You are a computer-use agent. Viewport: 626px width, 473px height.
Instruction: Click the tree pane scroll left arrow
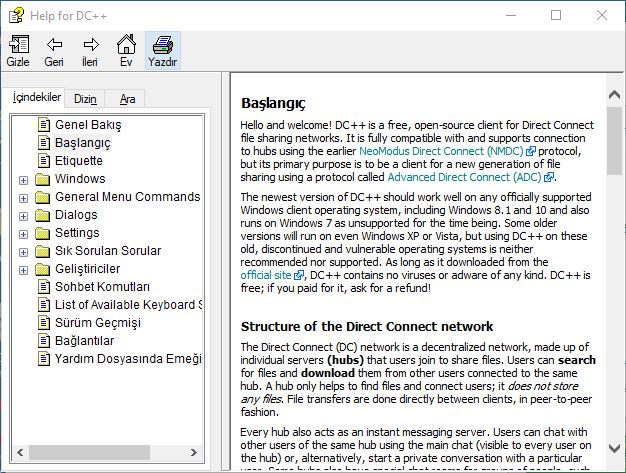(x=20, y=452)
